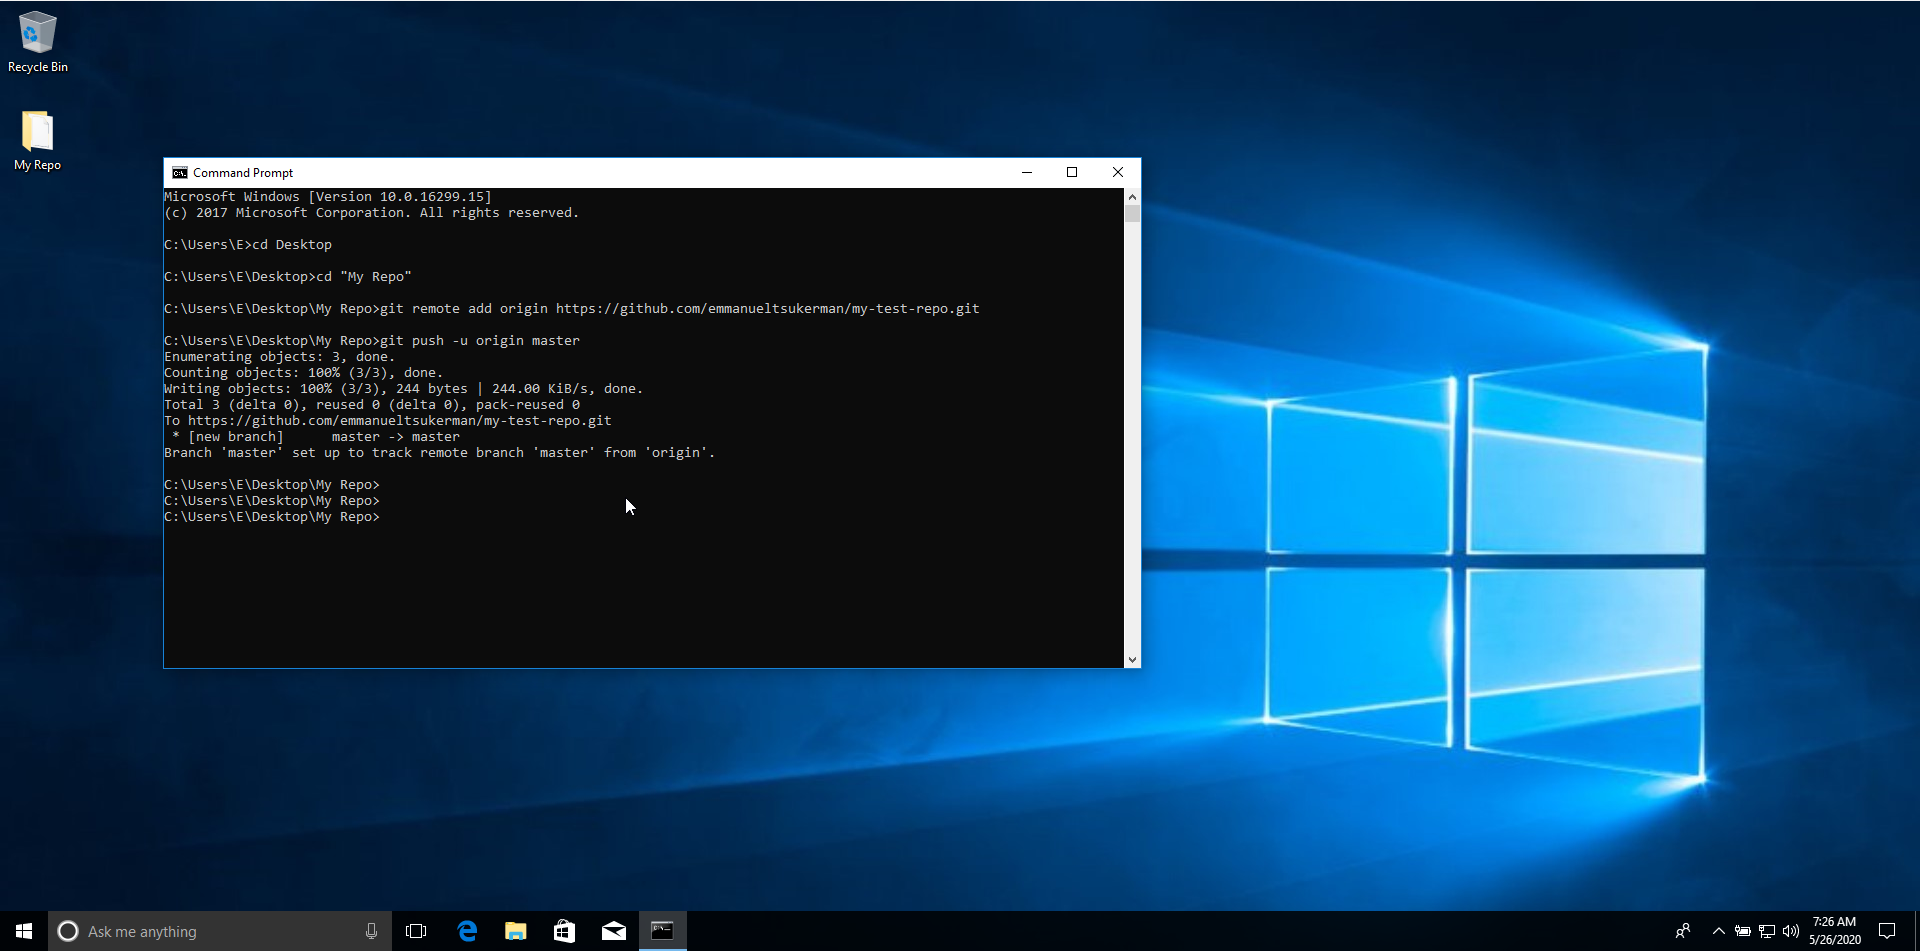Open the Microsoft Store taskbar icon

[564, 931]
